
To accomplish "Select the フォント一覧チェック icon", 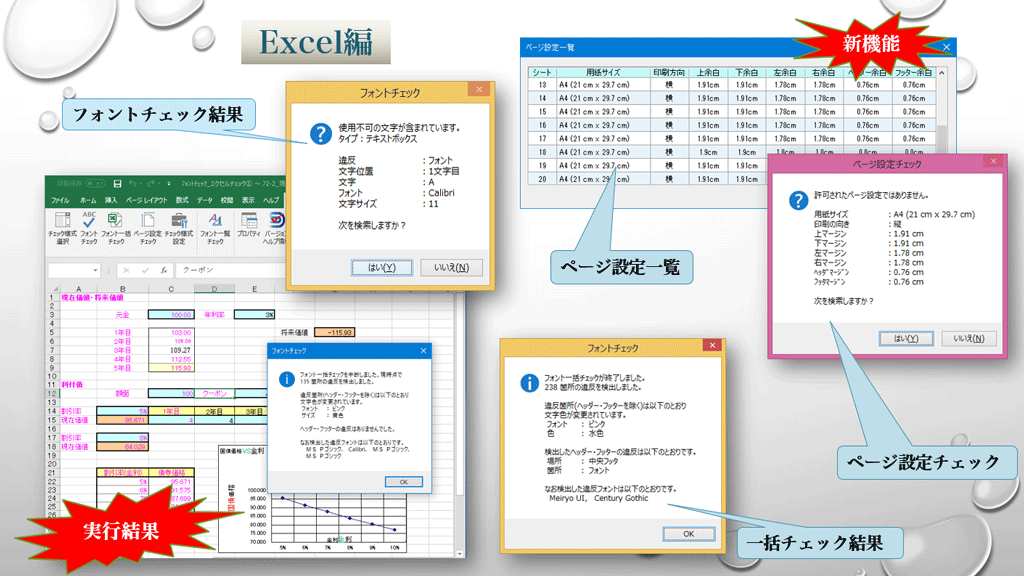I will [x=213, y=226].
